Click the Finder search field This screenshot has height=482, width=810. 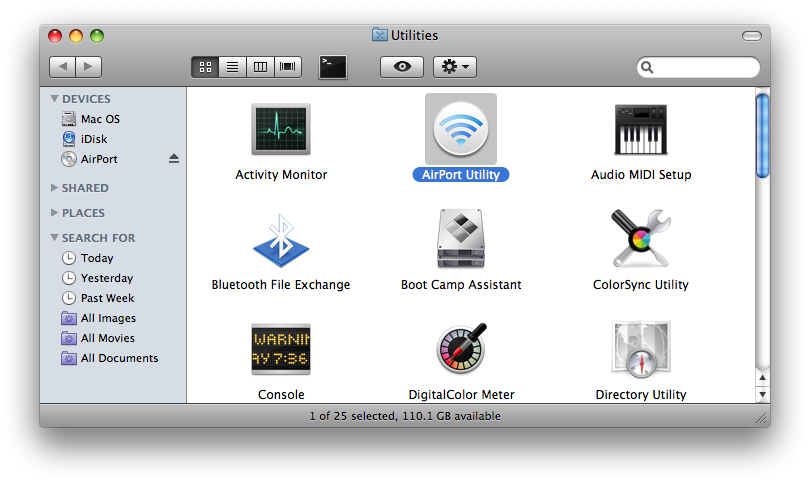698,67
